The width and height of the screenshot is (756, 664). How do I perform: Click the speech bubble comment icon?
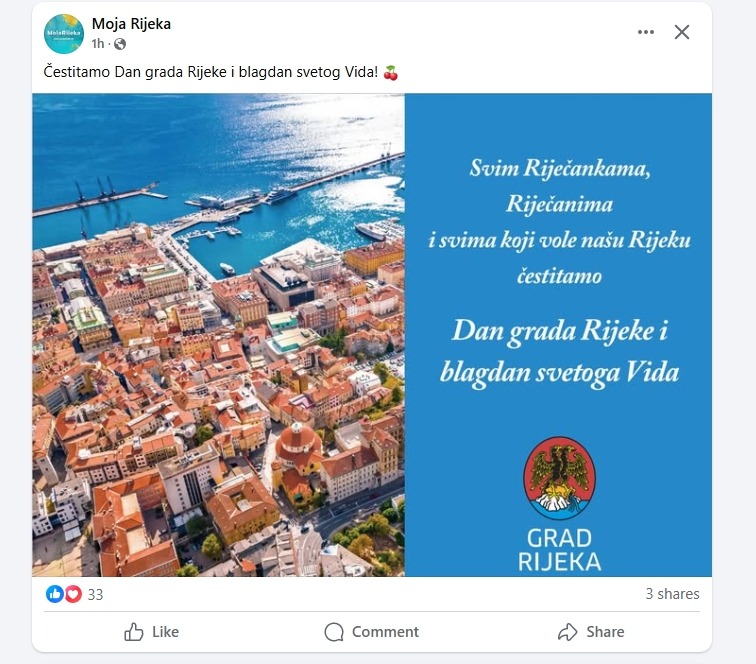pyautogui.click(x=334, y=632)
